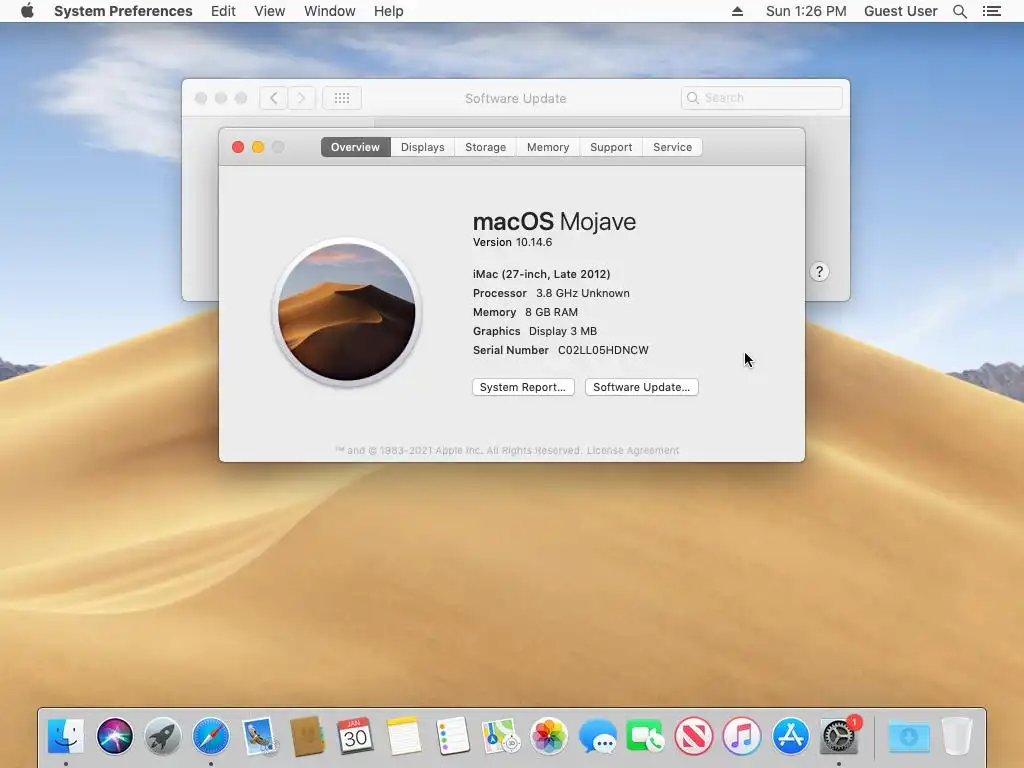Open Safari compass icon in dock
1024x768 pixels.
tap(211, 736)
